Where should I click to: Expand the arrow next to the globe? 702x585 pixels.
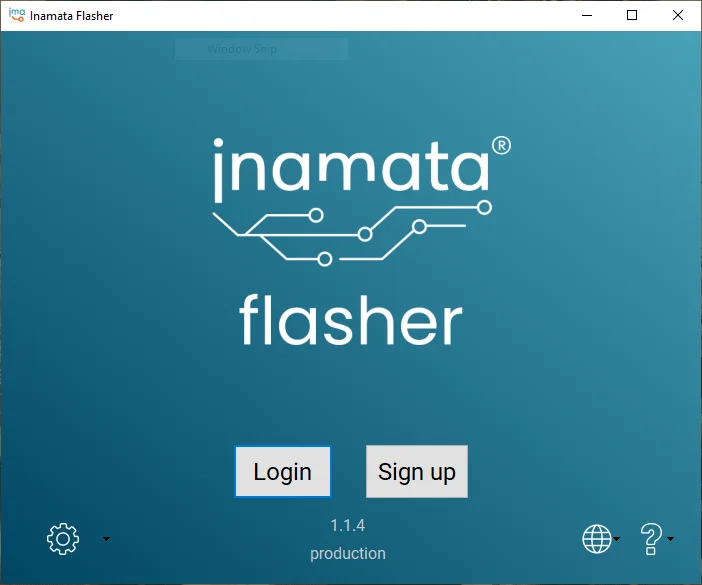tap(618, 539)
